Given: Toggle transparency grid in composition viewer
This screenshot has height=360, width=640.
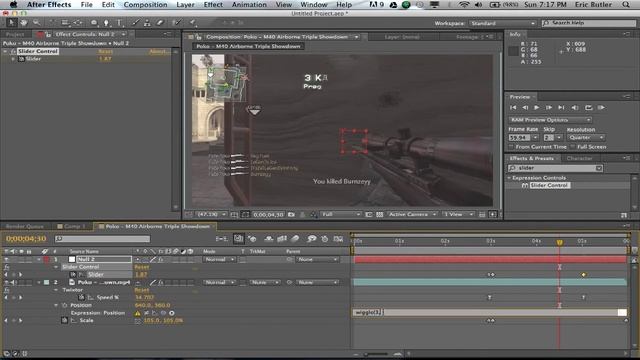Looking at the screenshot, I should tap(380, 214).
